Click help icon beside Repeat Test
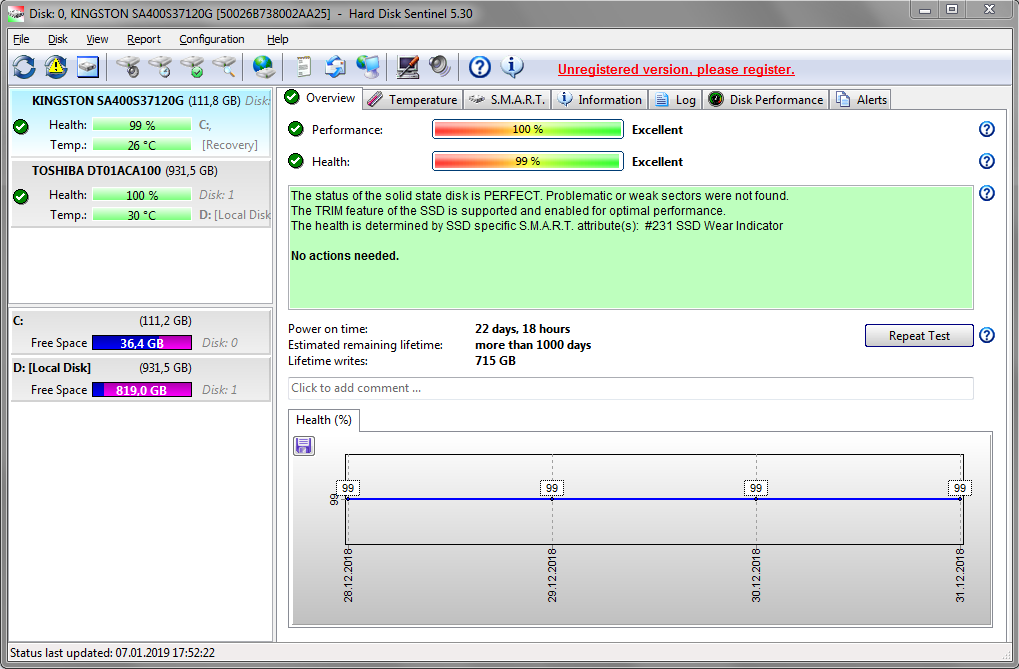Viewport: 1019px width, 669px height. (x=986, y=336)
